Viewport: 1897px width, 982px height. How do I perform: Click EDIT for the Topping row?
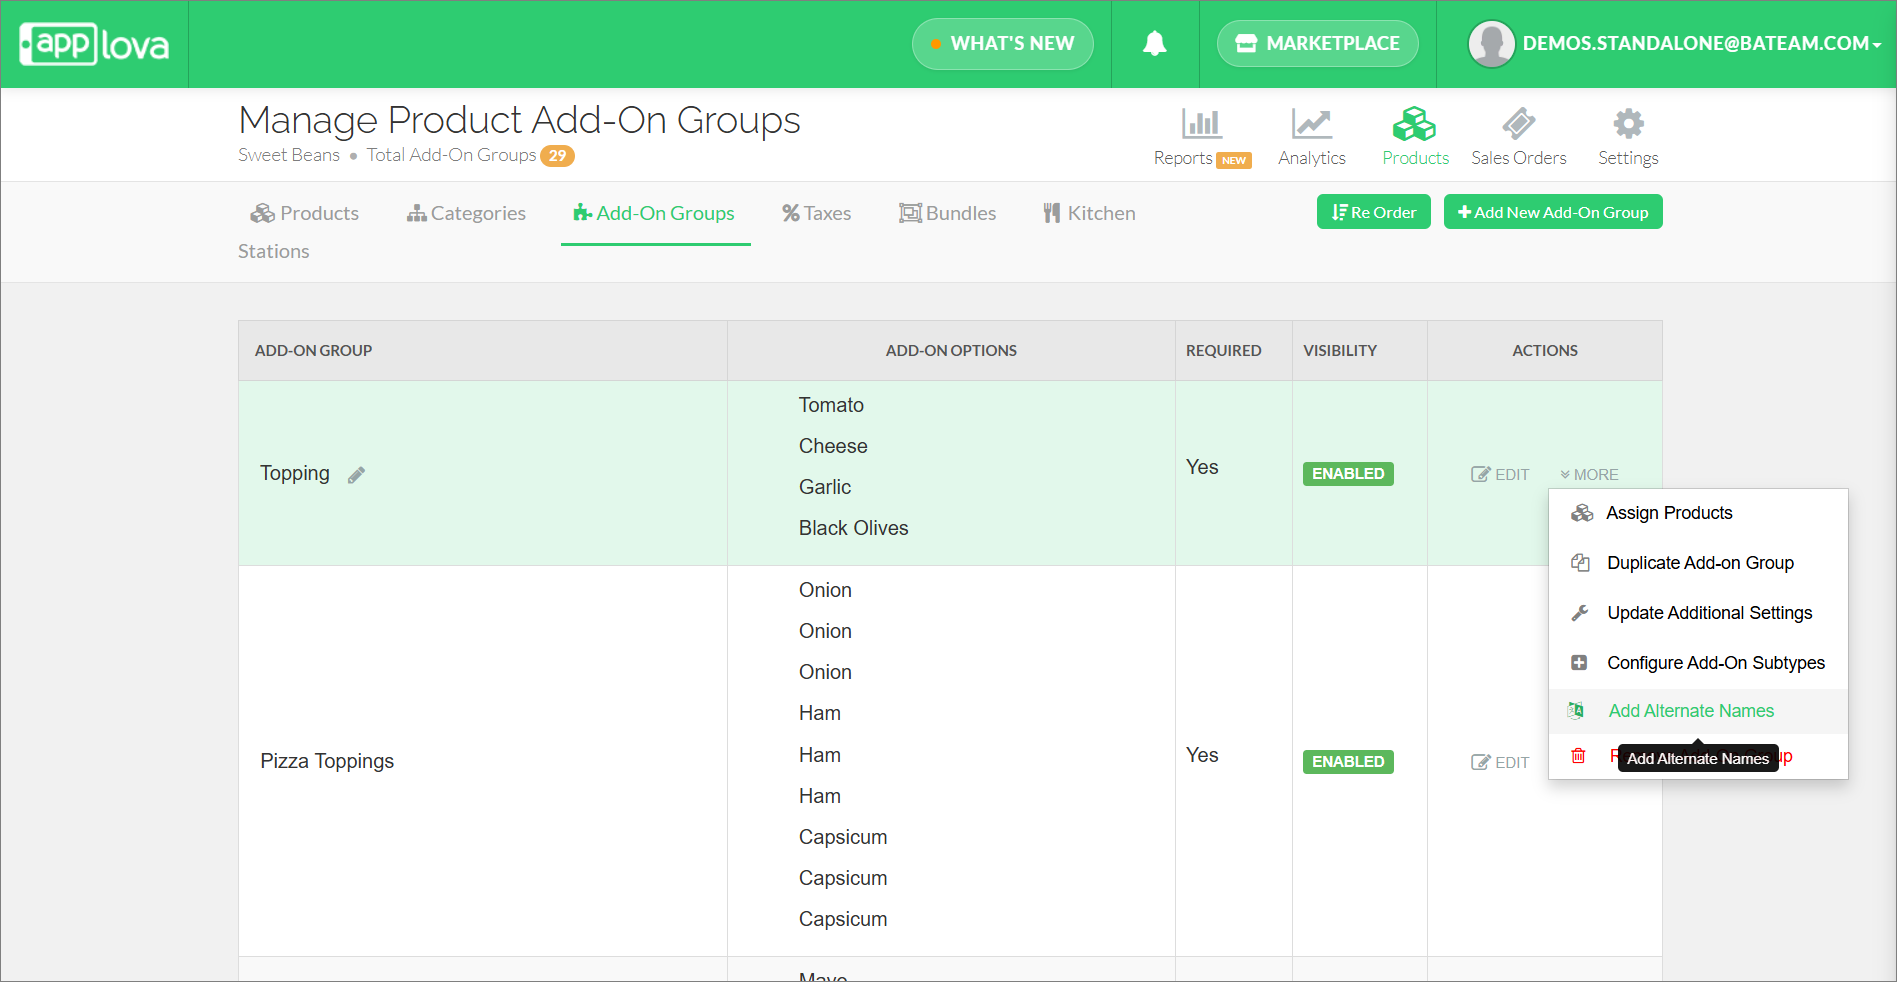pyautogui.click(x=1500, y=475)
